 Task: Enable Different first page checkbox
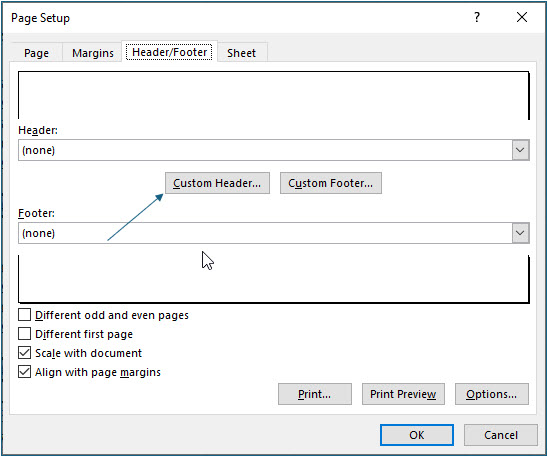(x=24, y=334)
